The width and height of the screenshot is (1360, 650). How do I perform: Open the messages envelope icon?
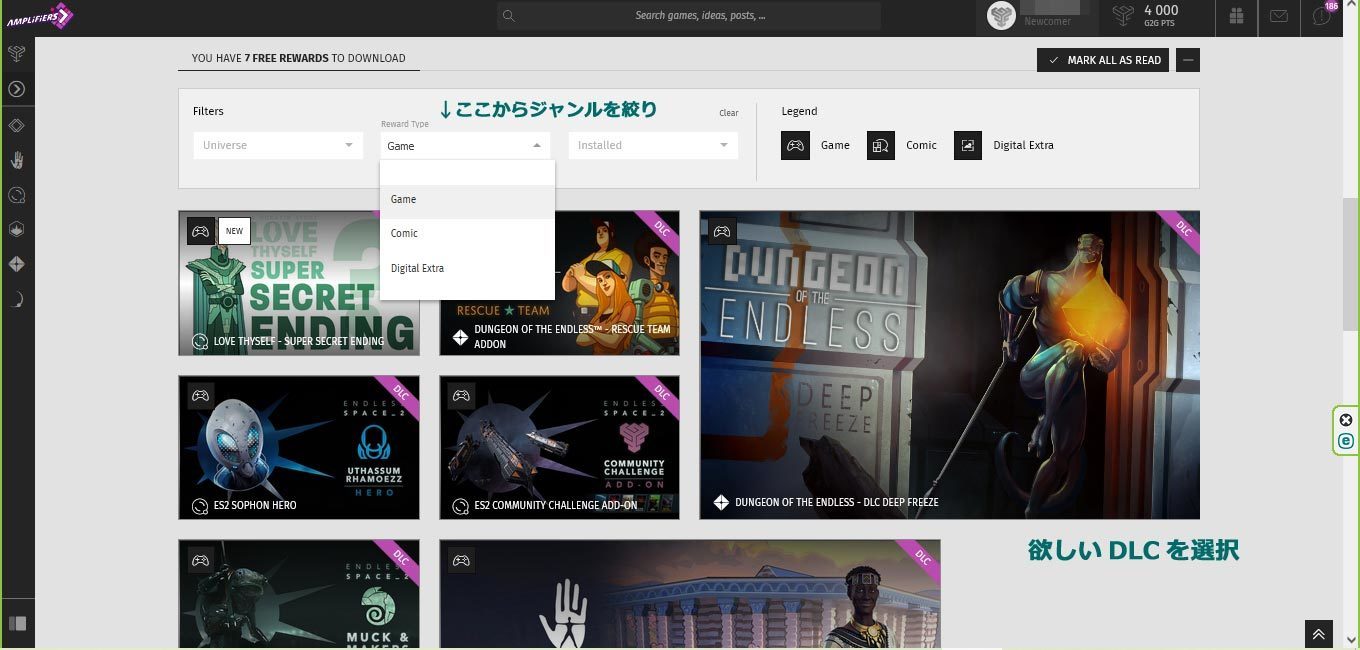coord(1279,16)
